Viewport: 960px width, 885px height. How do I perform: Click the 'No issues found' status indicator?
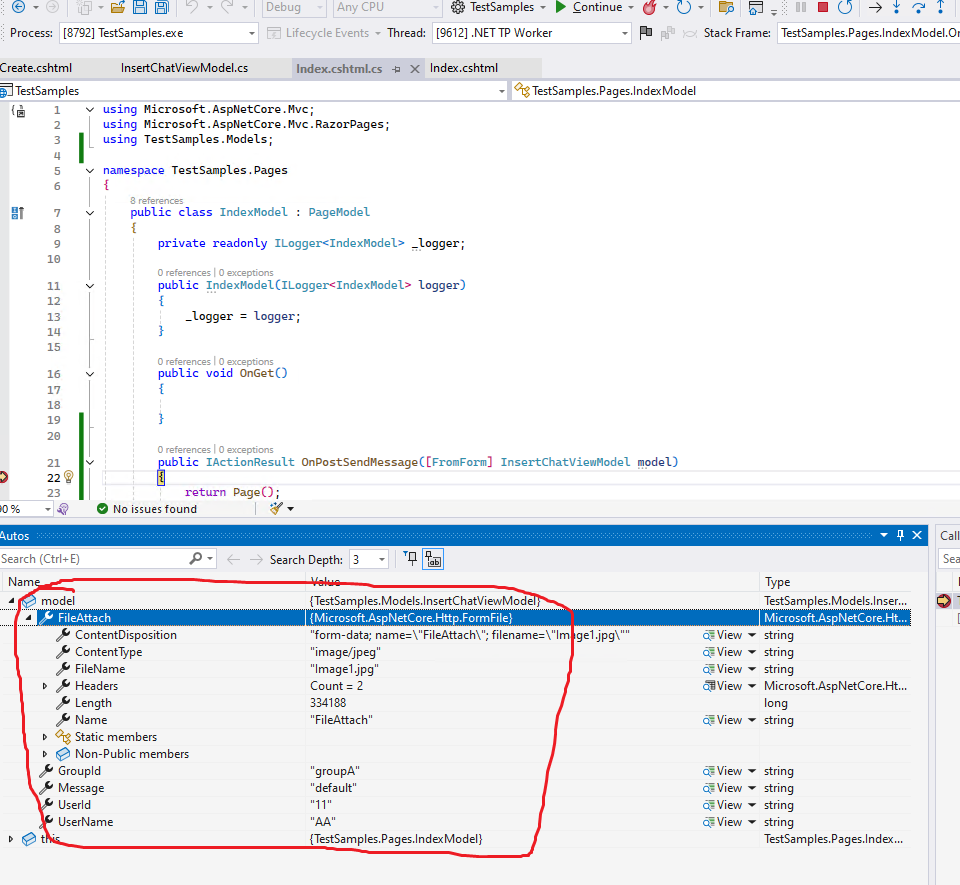pos(147,509)
